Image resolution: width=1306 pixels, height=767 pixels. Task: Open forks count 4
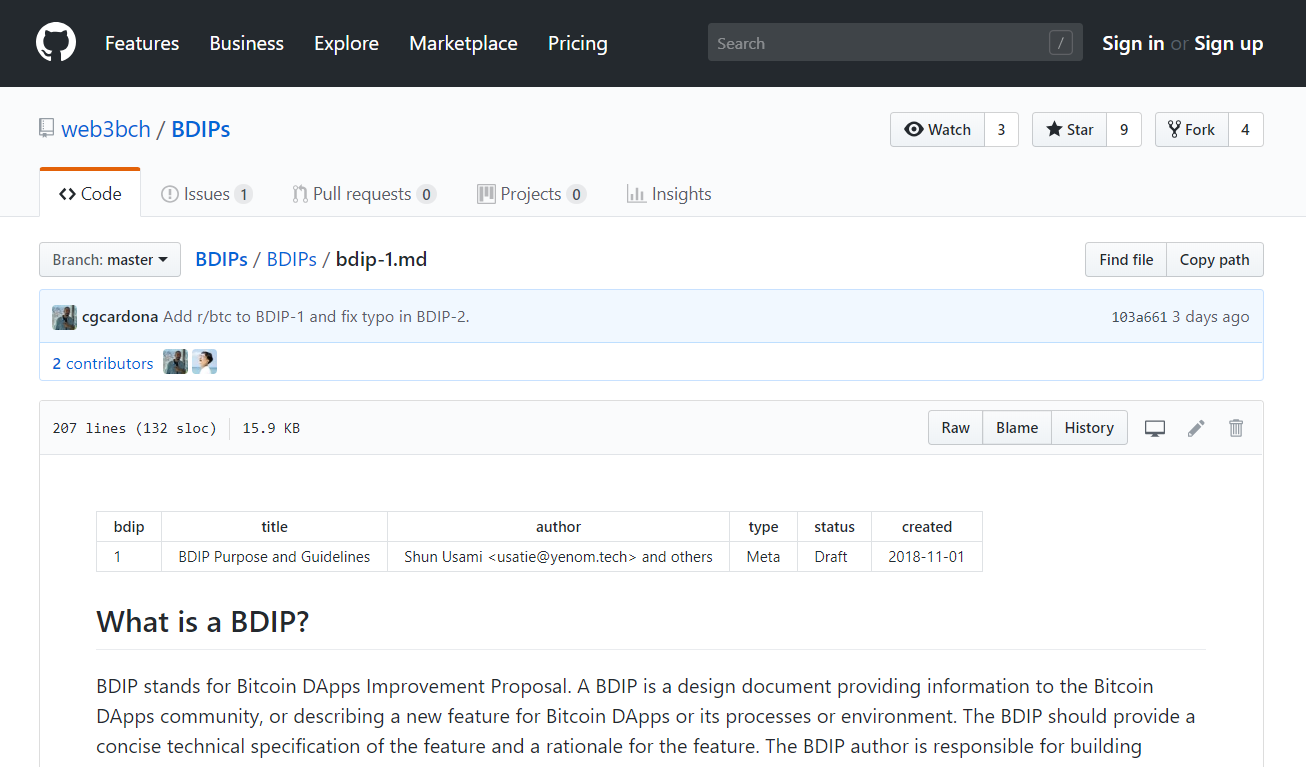tap(1246, 130)
